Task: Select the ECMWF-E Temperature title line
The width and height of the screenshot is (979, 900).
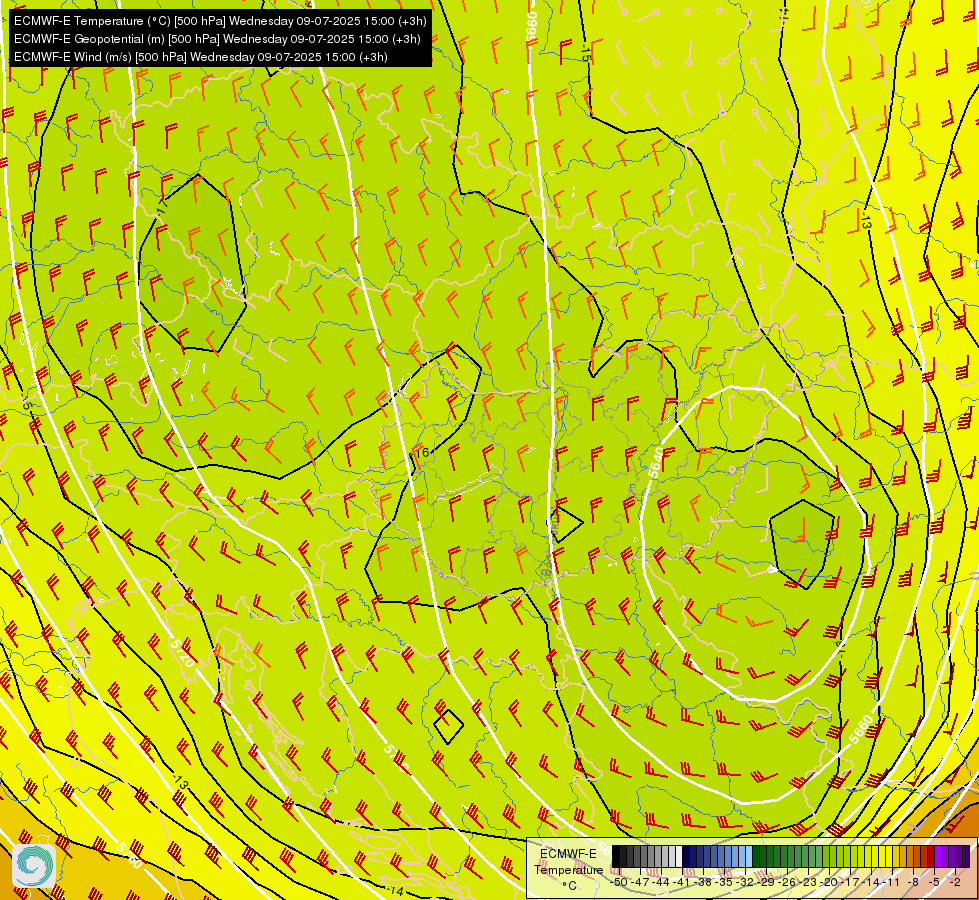Action: 220,21
